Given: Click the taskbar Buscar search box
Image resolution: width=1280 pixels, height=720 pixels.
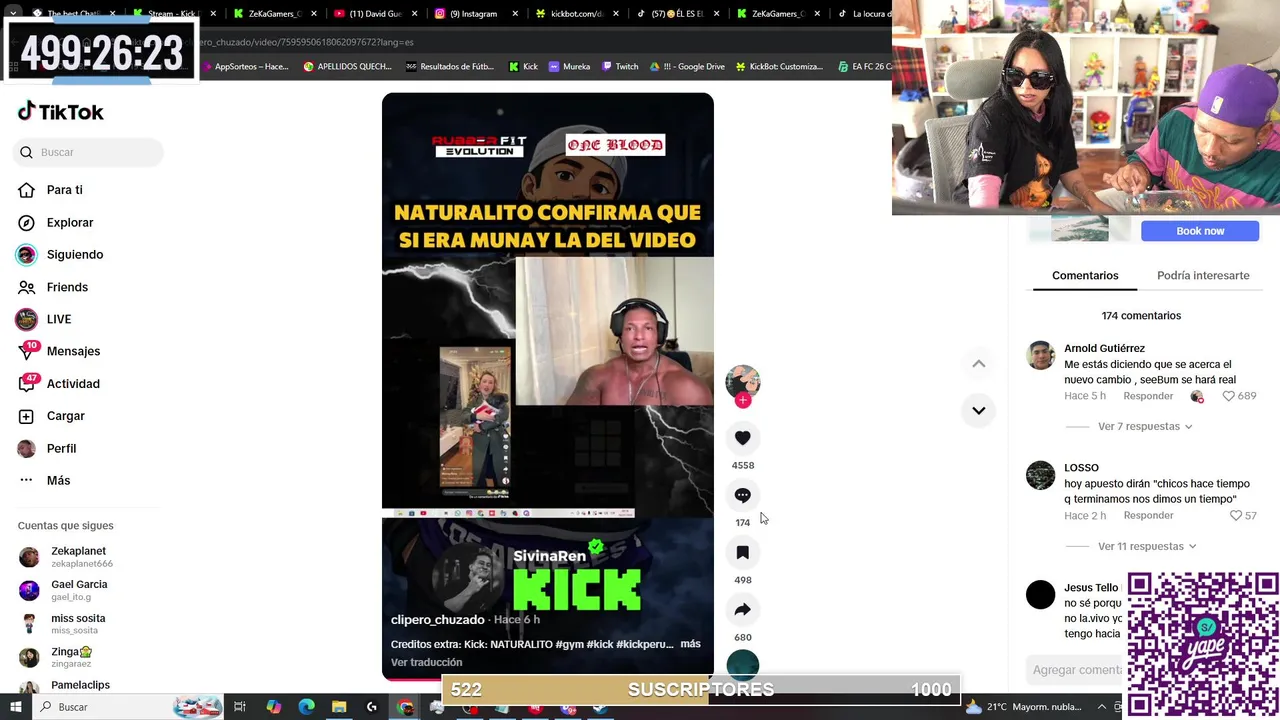Looking at the screenshot, I should tap(128, 707).
